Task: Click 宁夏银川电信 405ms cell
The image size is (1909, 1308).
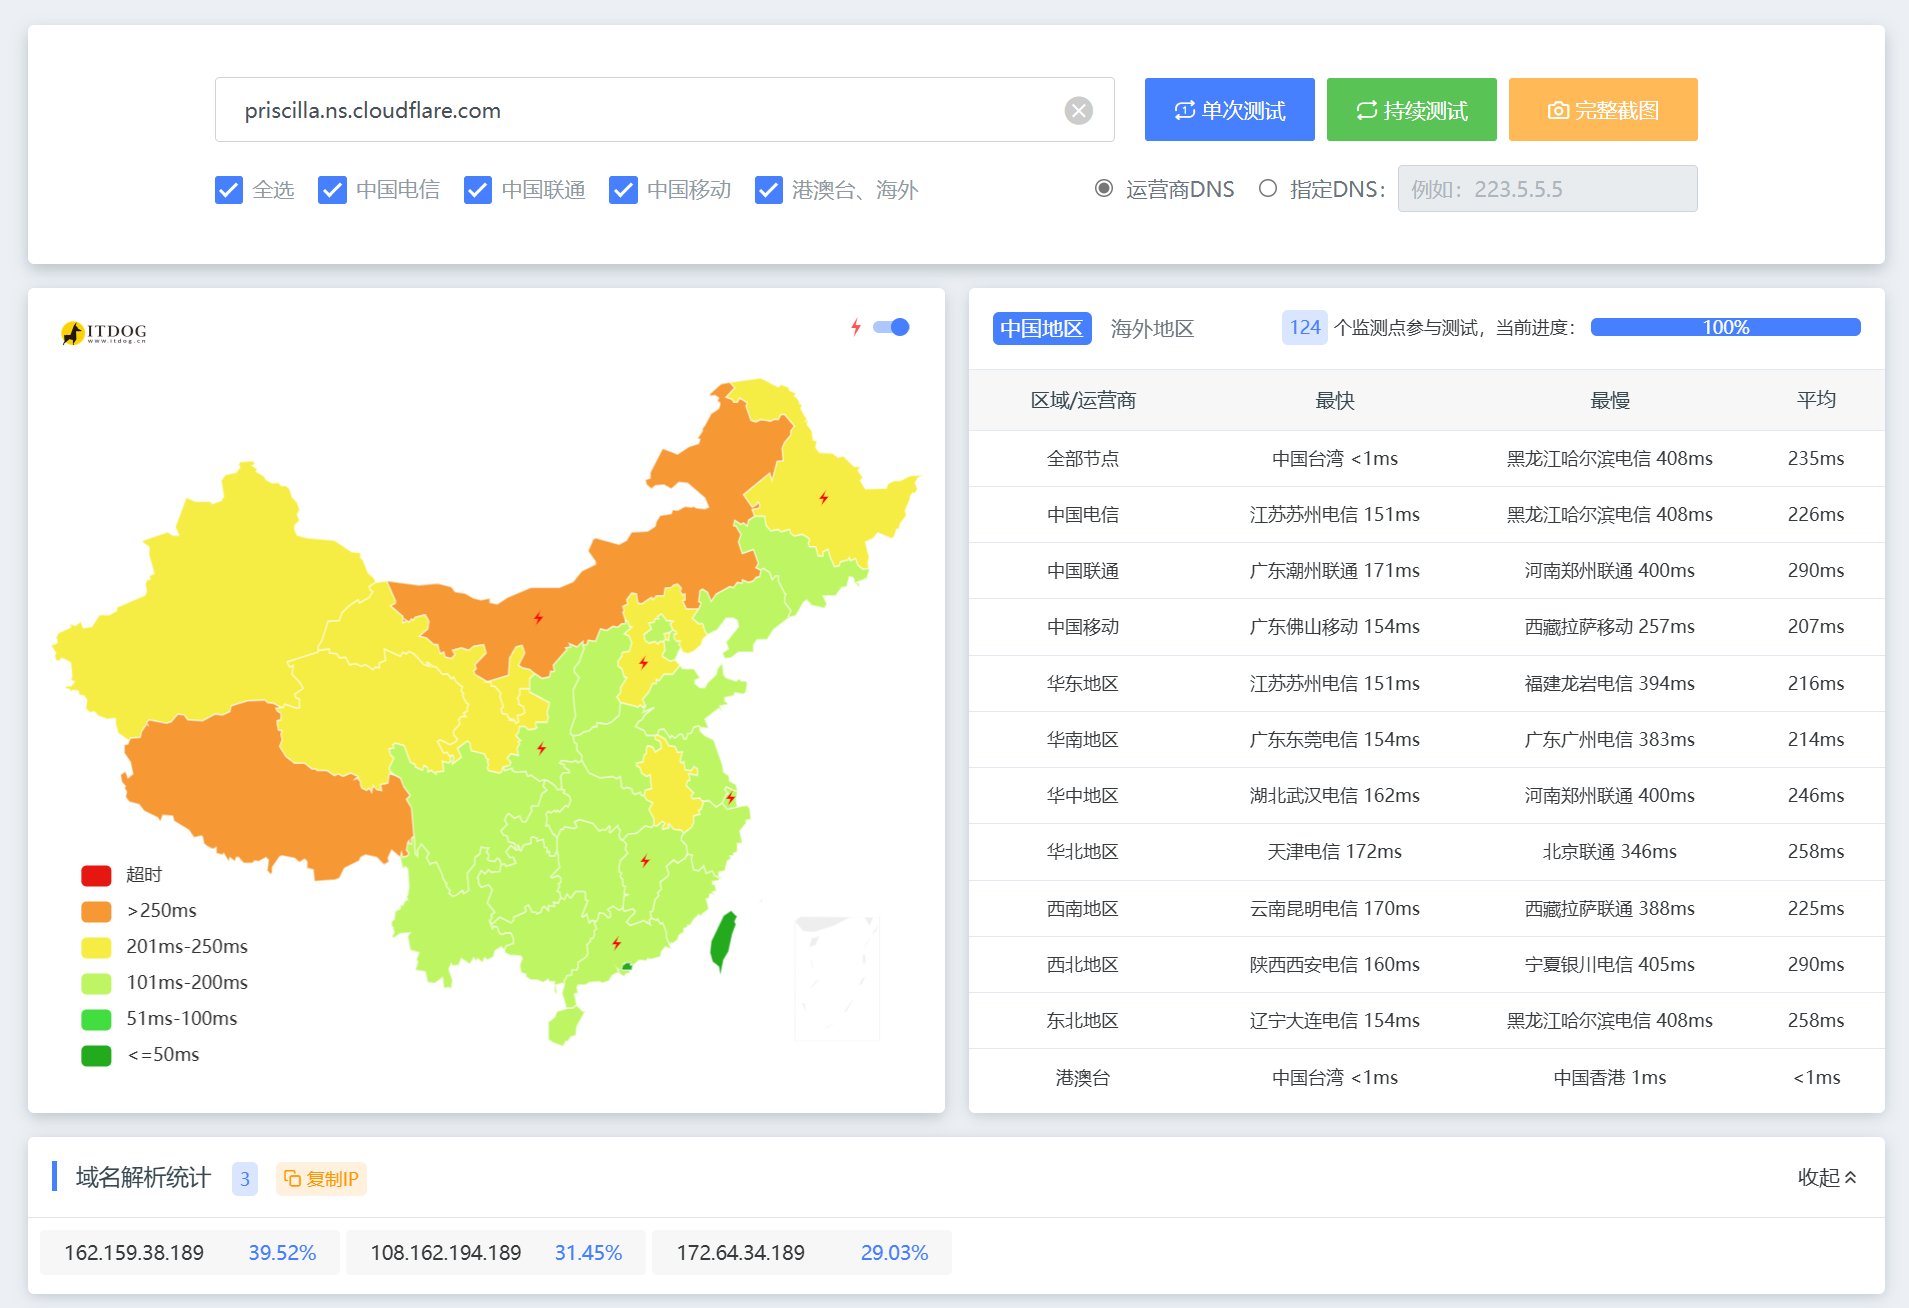Action: tap(1610, 965)
